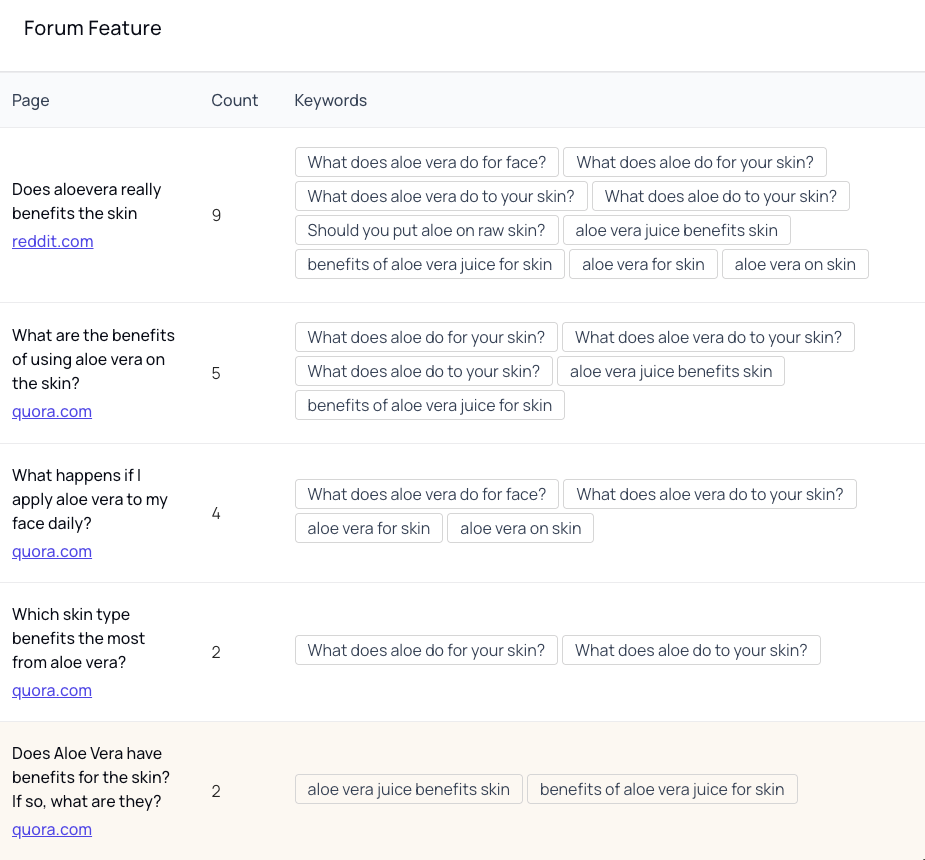This screenshot has height=860, width=925.
Task: Open the reddit.com link
Action: pos(52,241)
